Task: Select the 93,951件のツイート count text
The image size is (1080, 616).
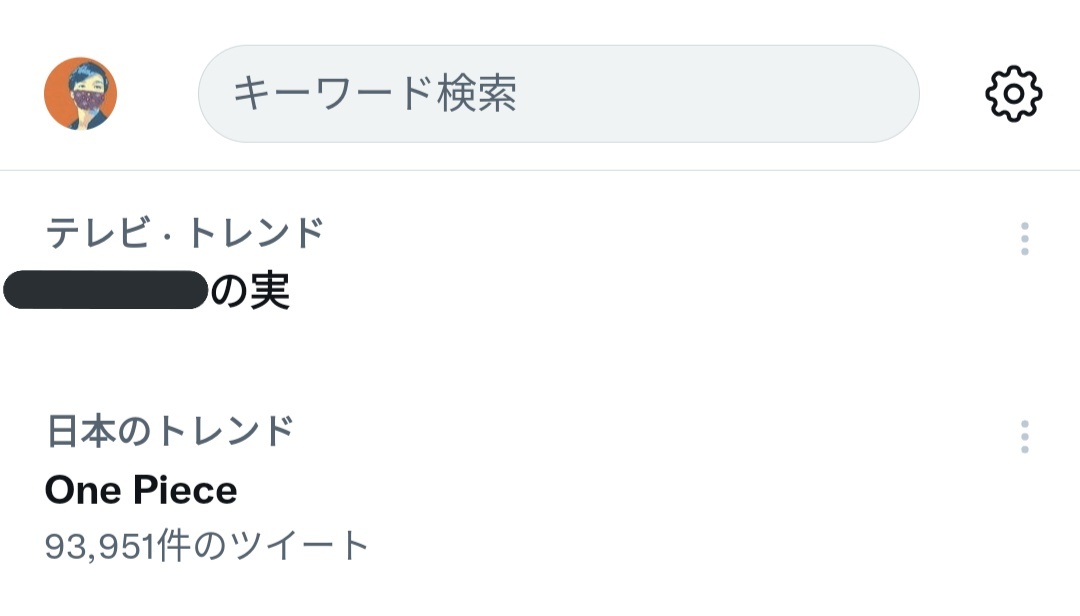Action: [207, 545]
